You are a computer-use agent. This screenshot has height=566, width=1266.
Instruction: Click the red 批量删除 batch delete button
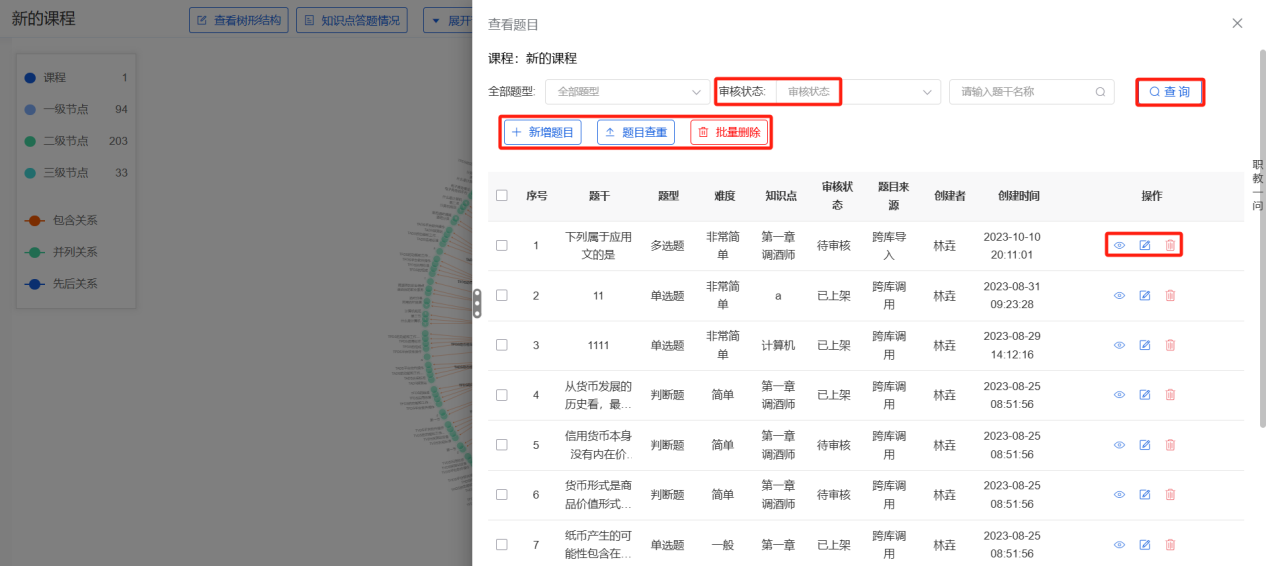pos(729,132)
